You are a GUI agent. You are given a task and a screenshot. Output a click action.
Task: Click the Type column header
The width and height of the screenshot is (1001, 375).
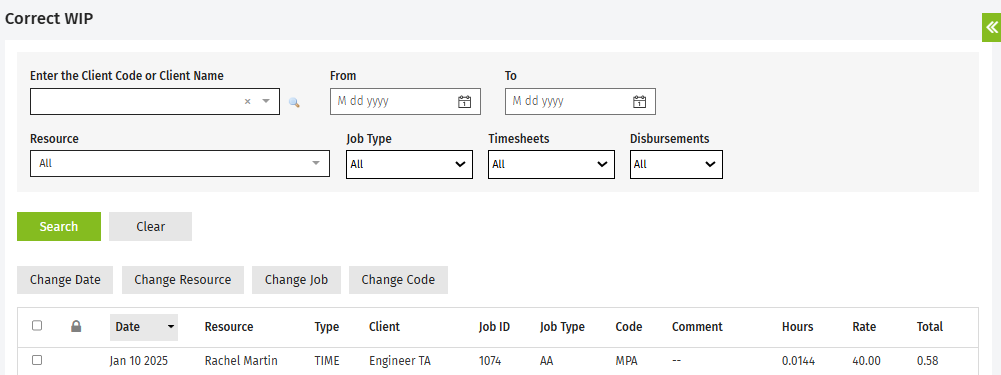point(327,327)
